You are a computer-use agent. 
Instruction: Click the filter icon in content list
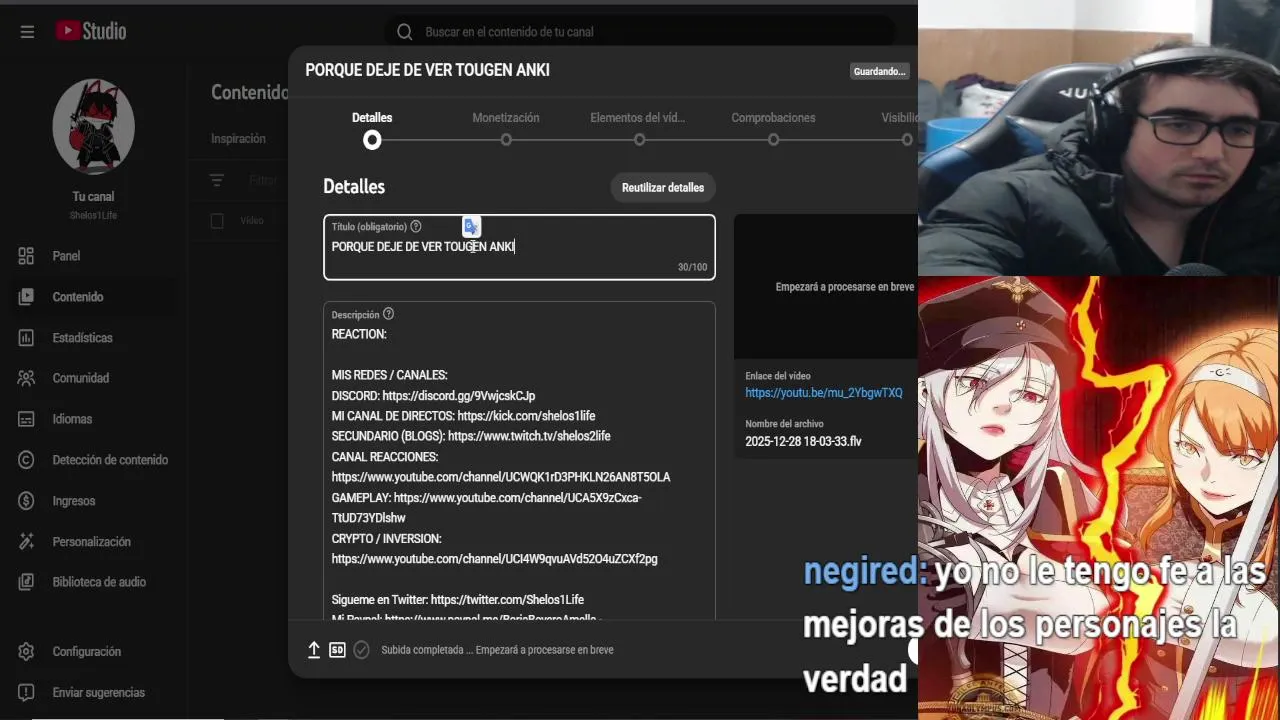(217, 181)
